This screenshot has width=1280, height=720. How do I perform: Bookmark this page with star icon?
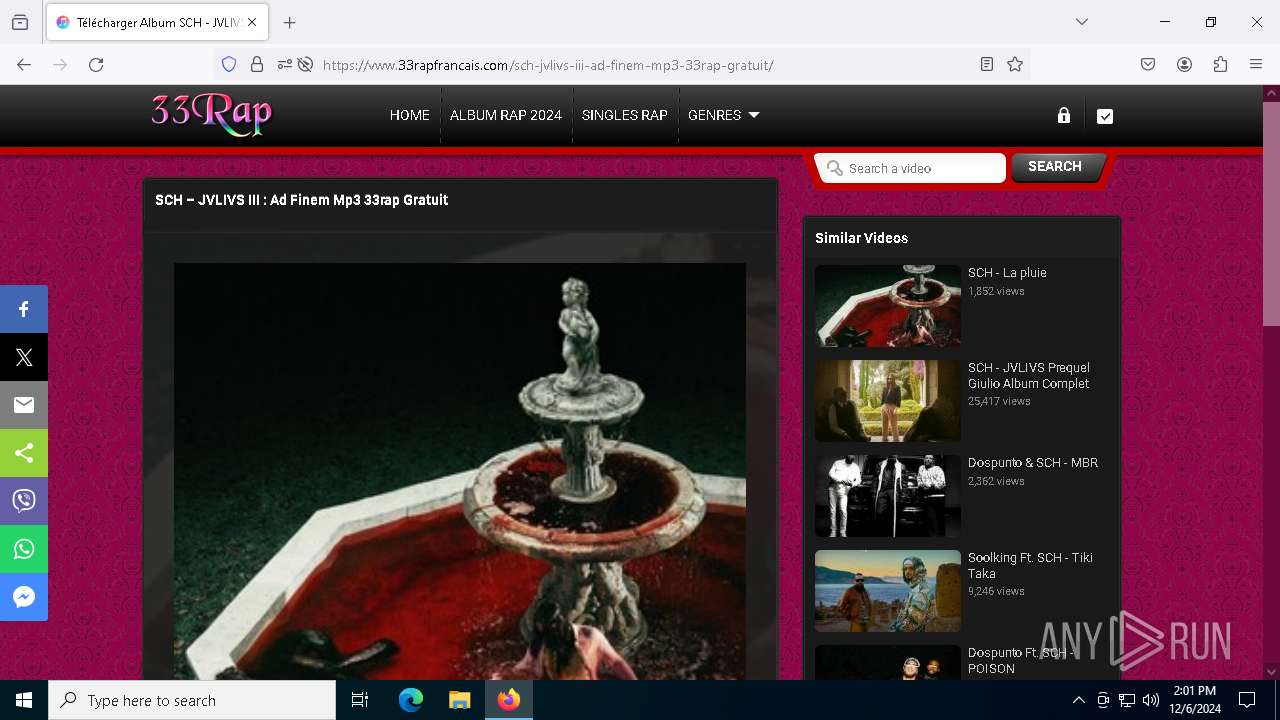1015,65
